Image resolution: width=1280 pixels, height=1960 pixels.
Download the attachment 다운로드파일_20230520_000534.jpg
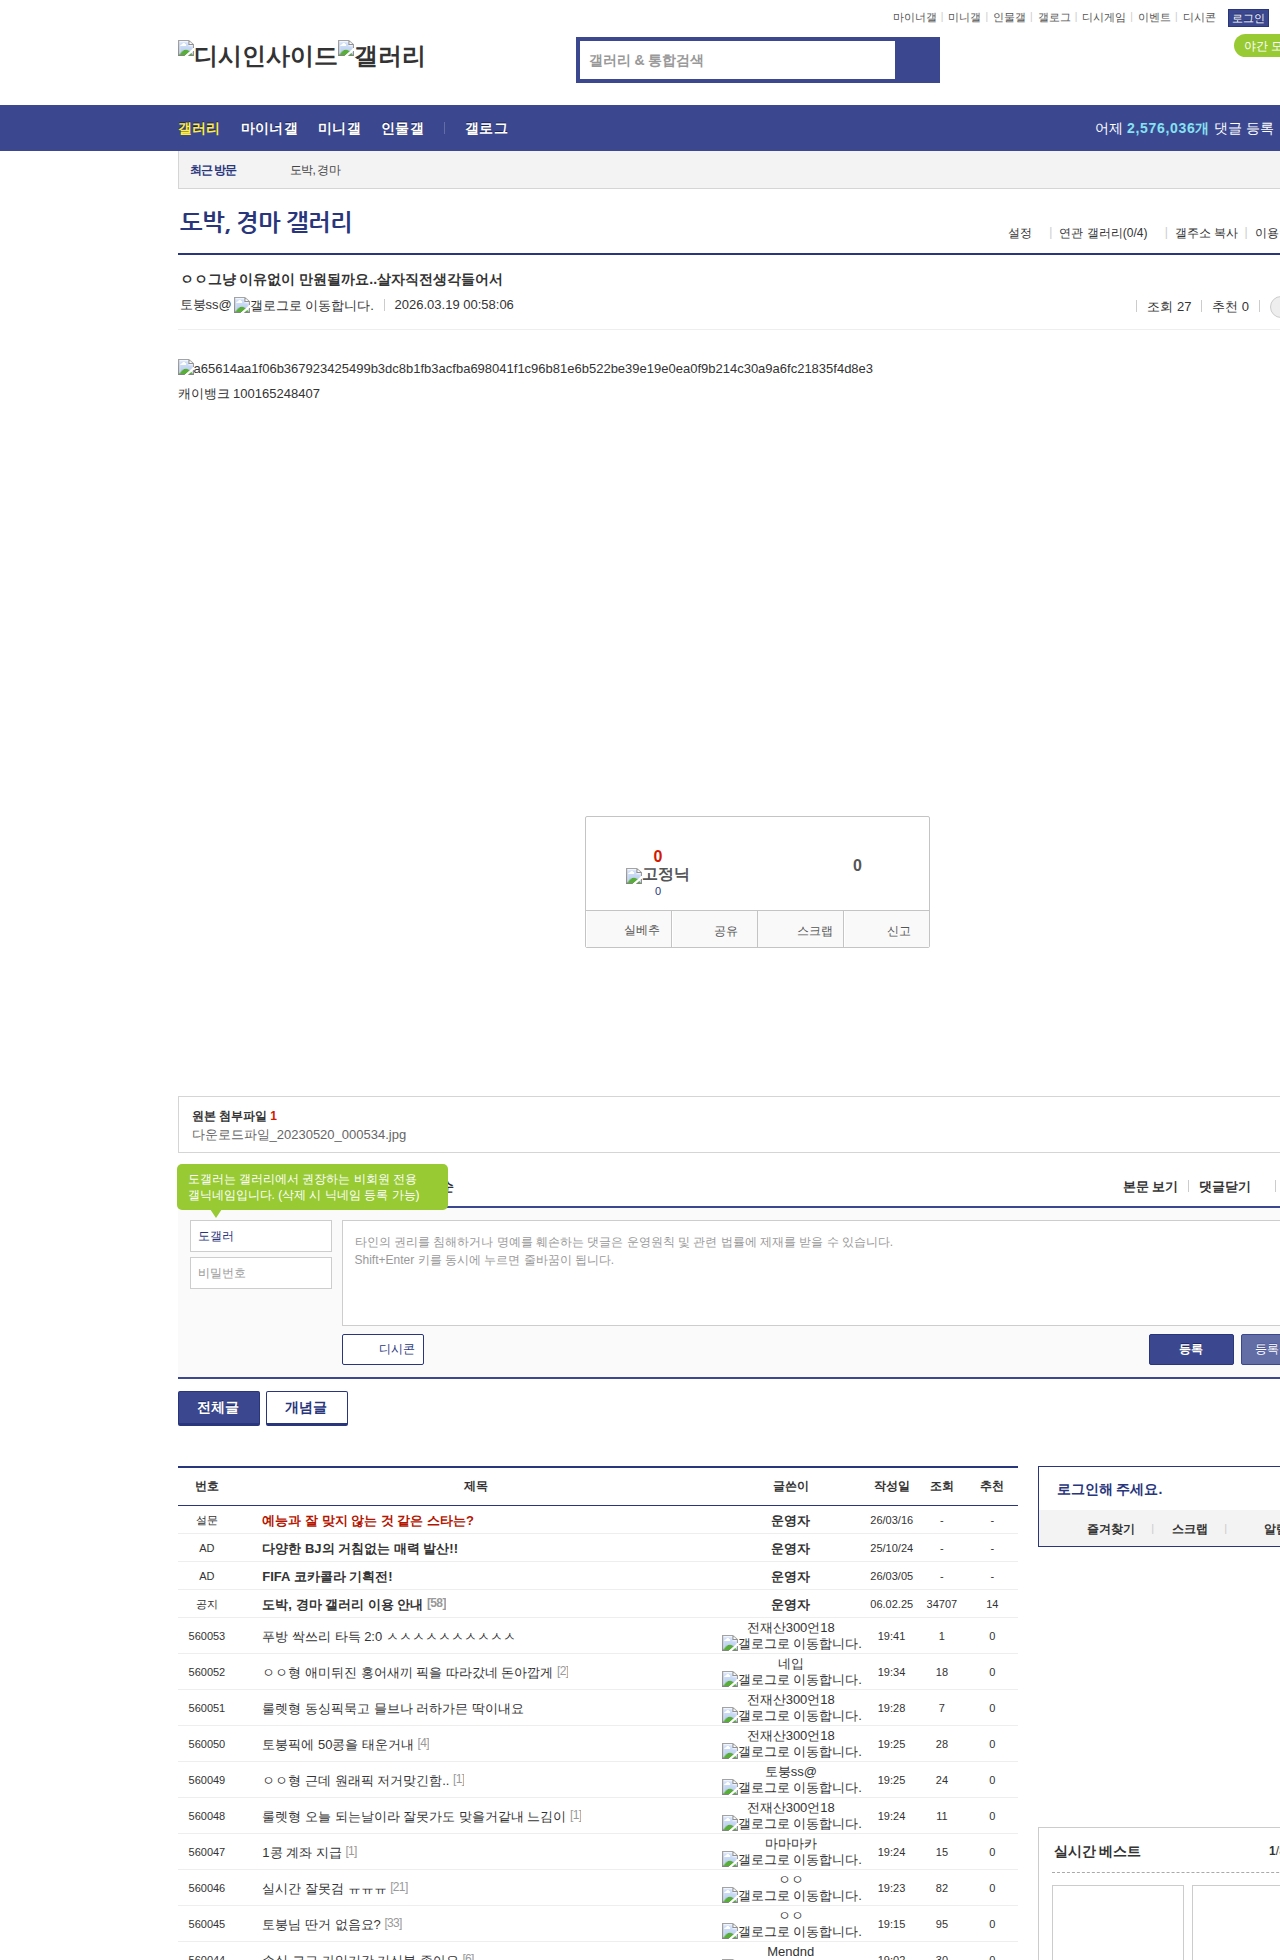[x=299, y=1135]
